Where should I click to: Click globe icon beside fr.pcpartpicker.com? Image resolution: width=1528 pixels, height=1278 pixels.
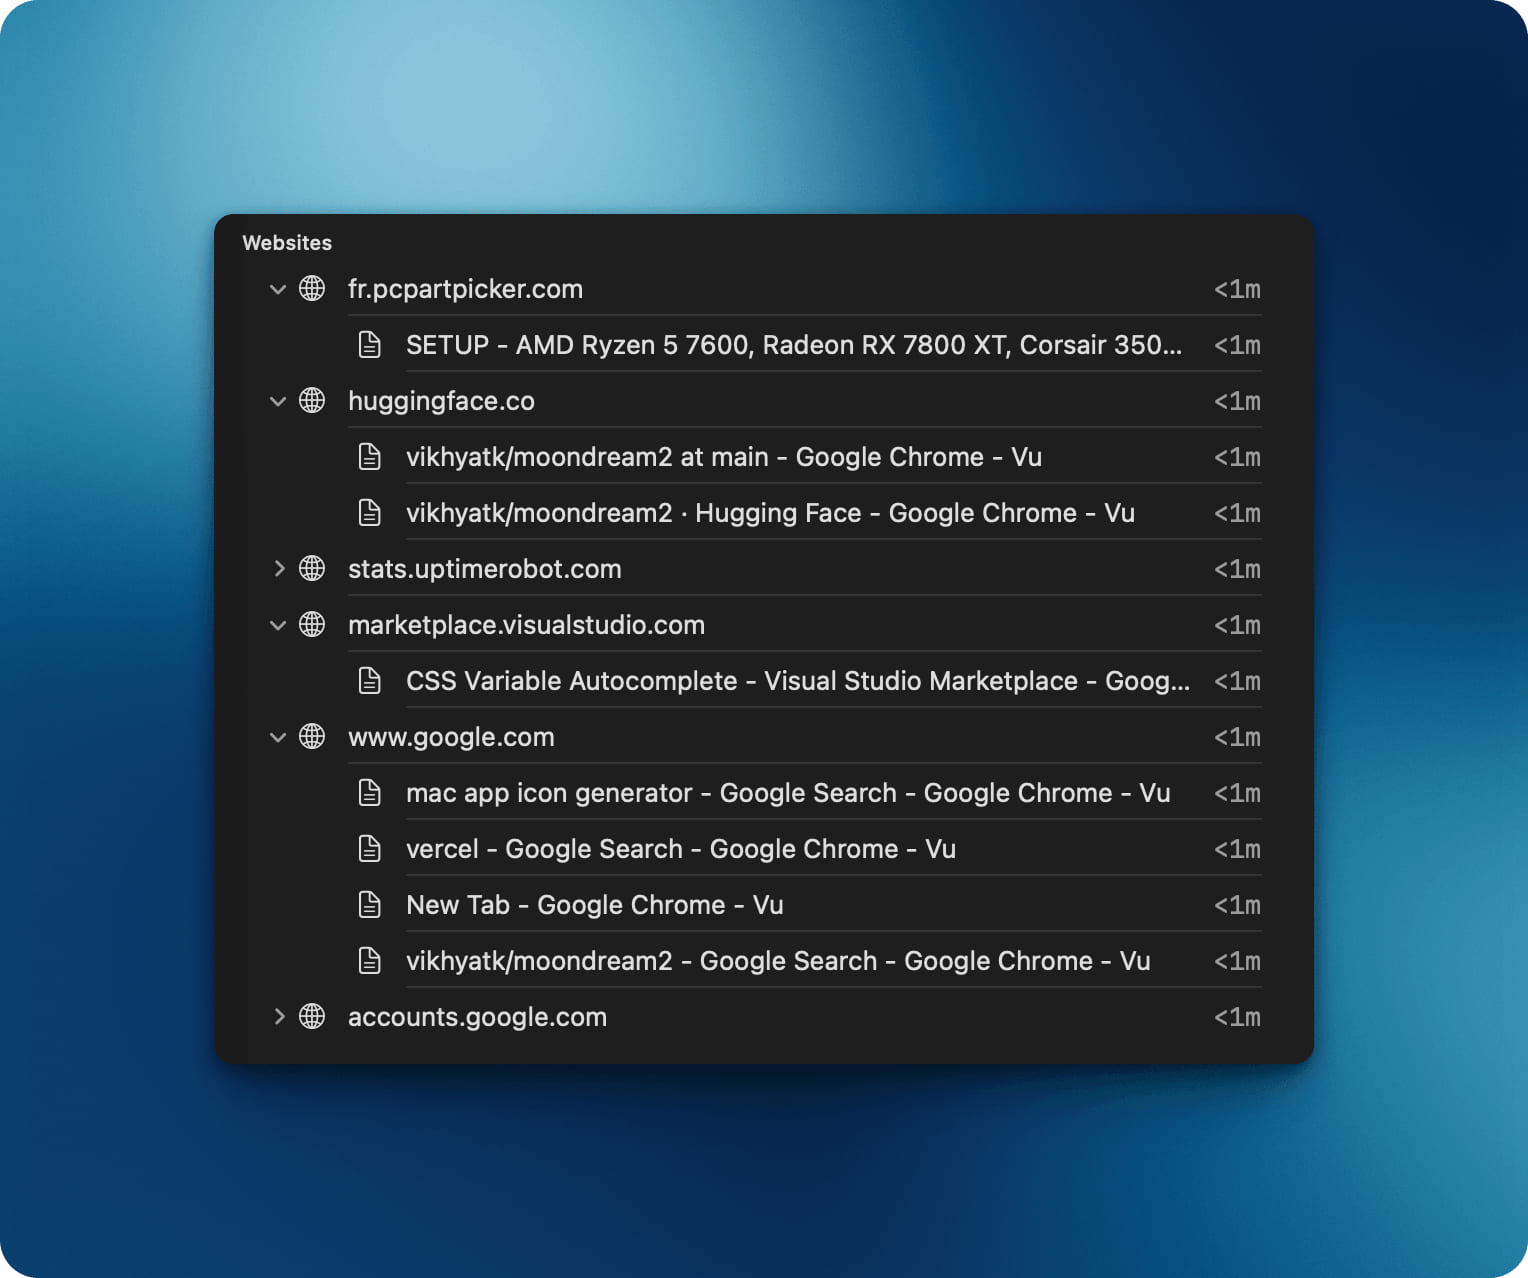coord(312,289)
